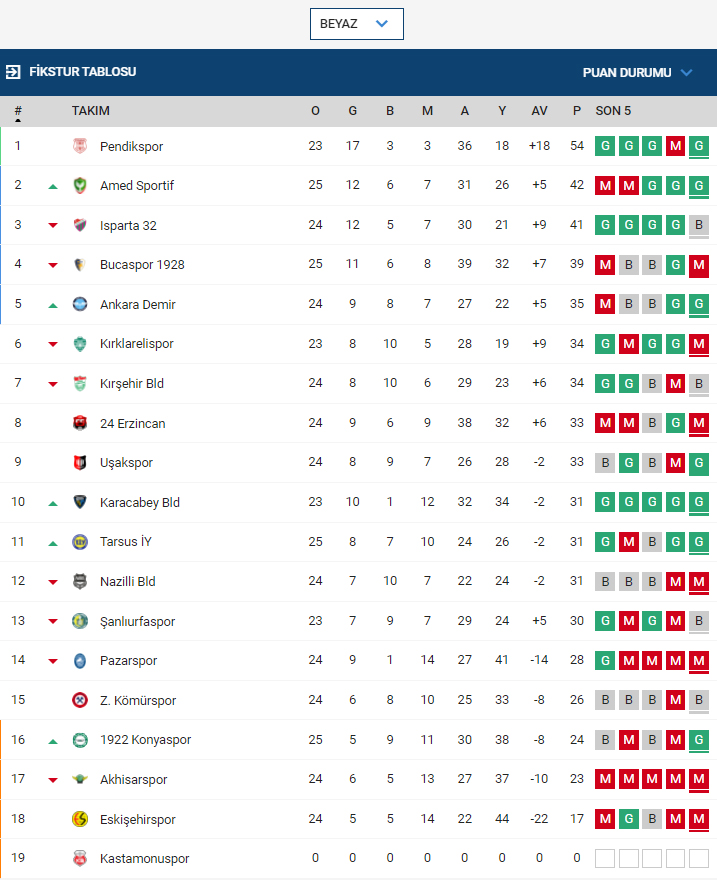Click the Eskişehirspor club logo

(80, 819)
